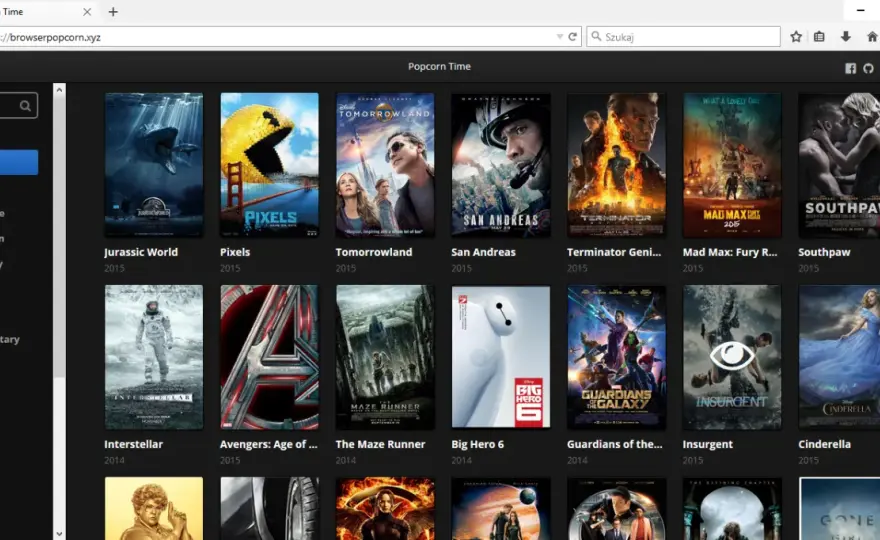The height and width of the screenshot is (540, 880).
Task: Open the Jurassic World poster
Action: (154, 164)
